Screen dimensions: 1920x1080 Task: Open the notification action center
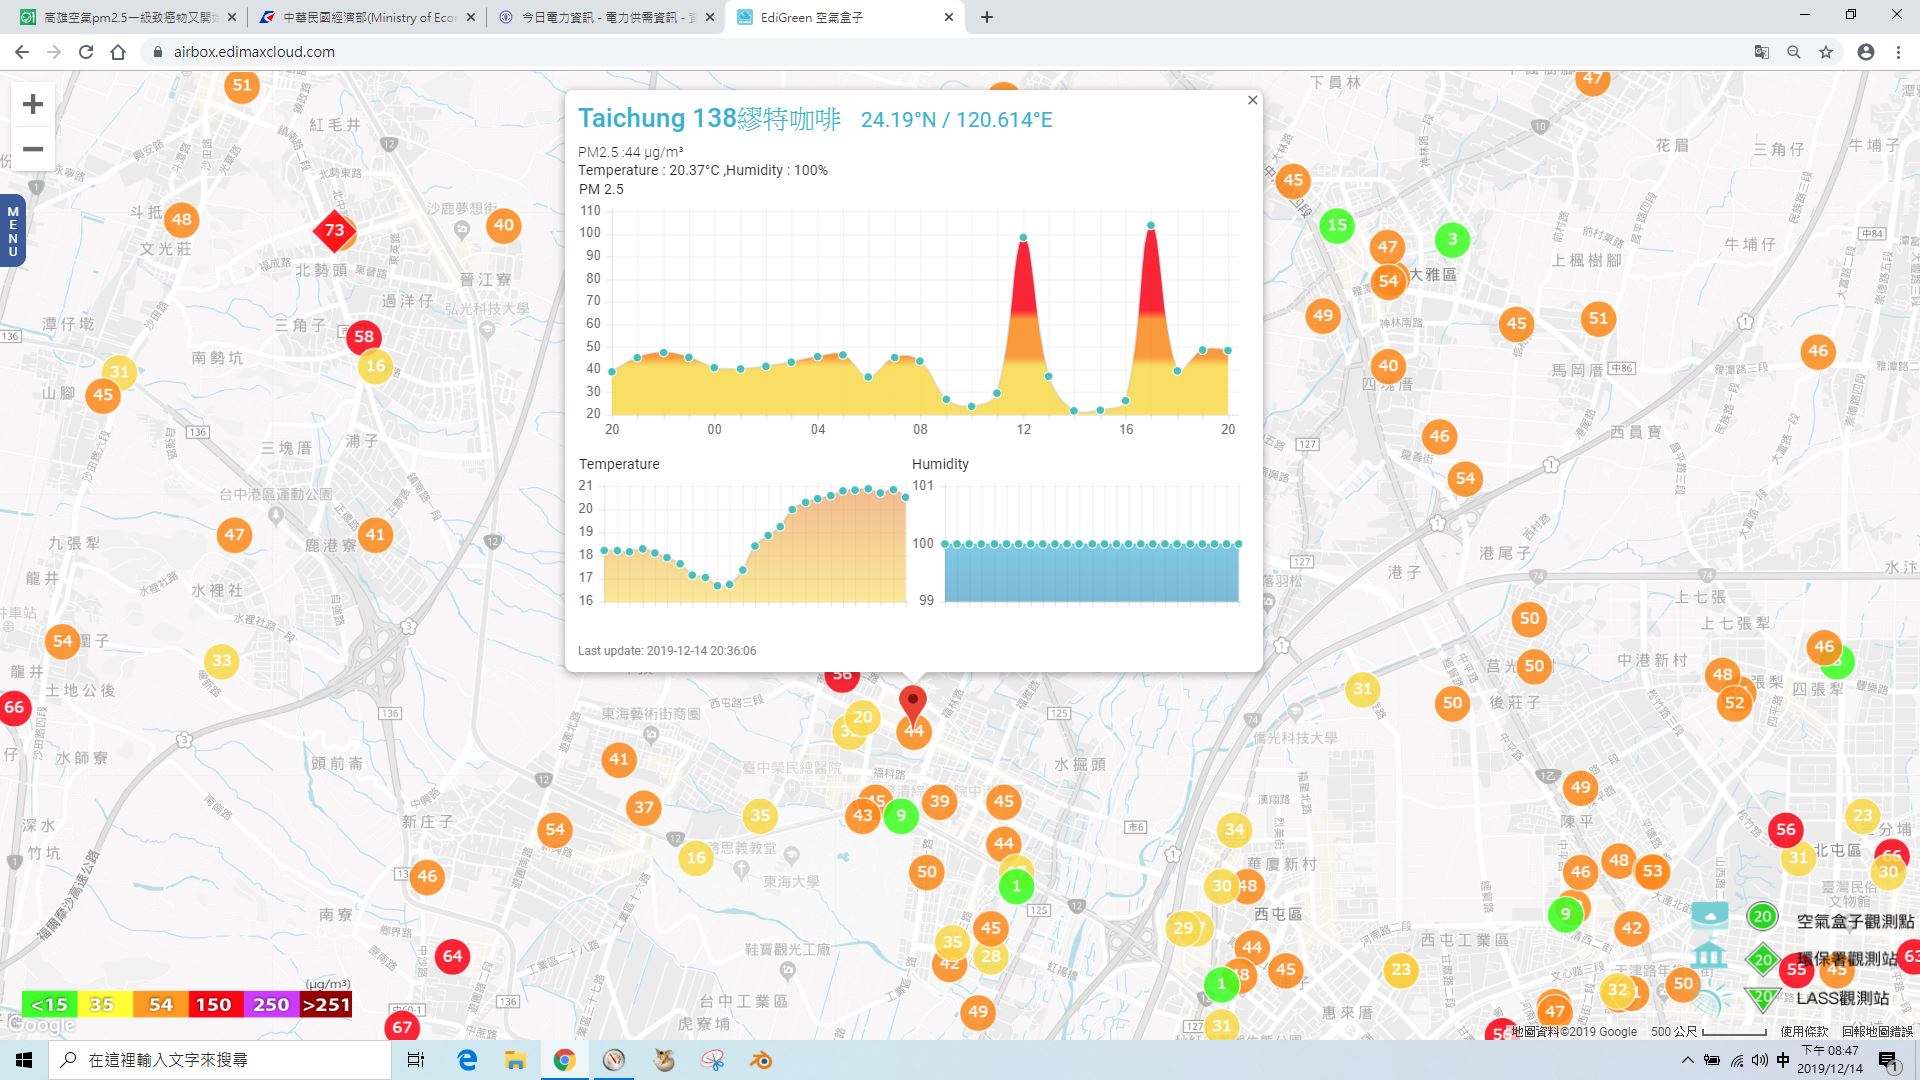pyautogui.click(x=1888, y=1060)
